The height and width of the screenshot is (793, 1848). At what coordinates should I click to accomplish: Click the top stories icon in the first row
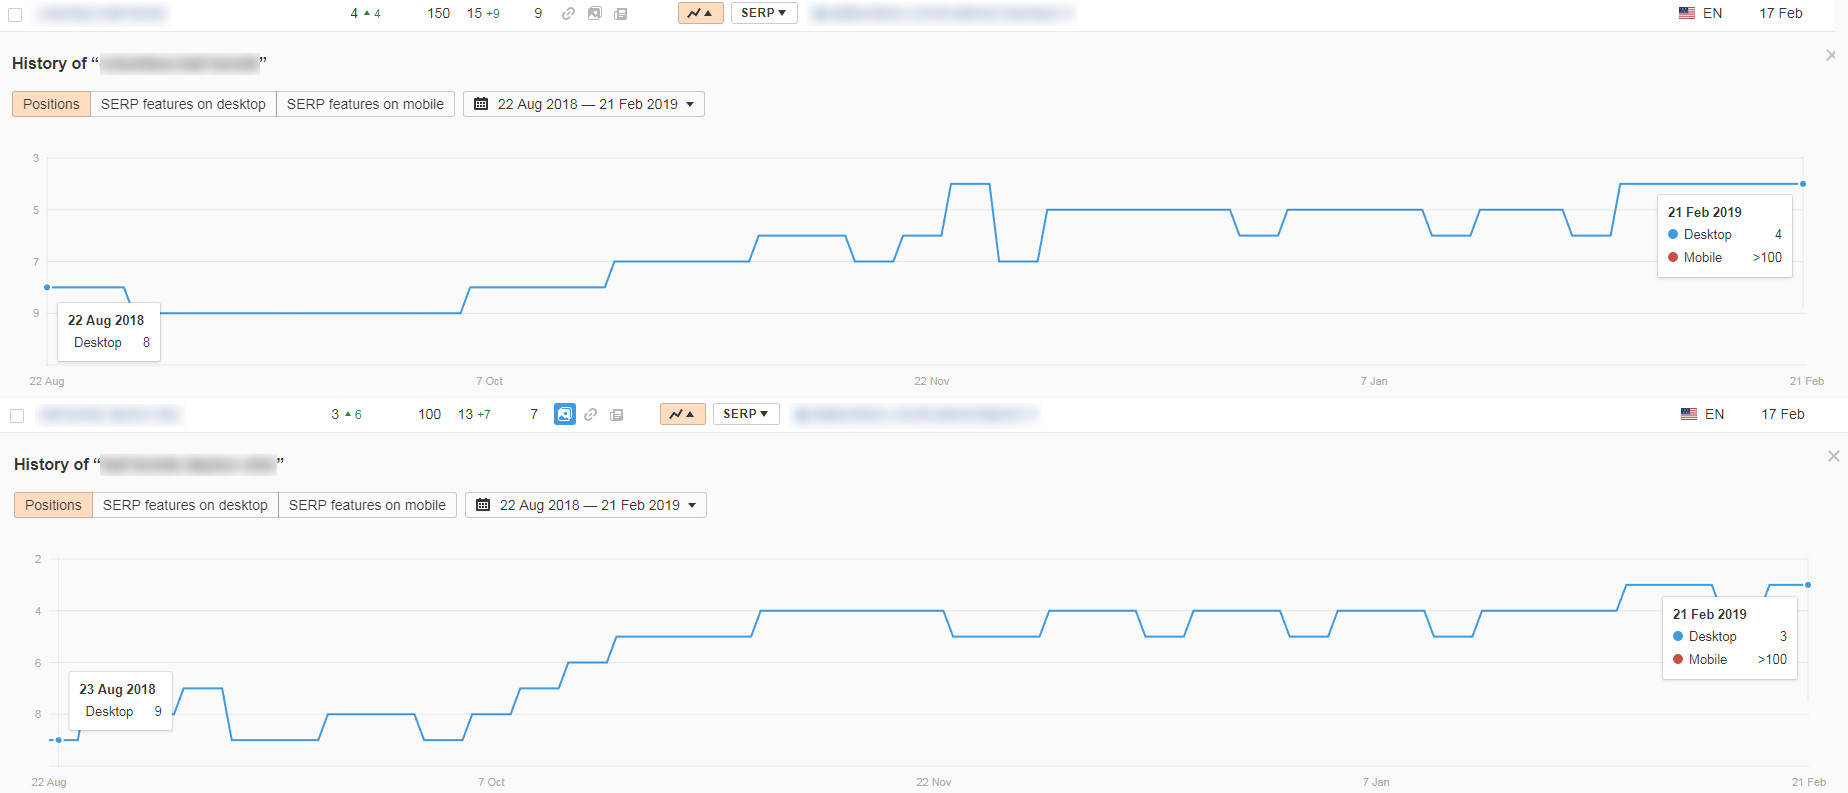point(621,14)
